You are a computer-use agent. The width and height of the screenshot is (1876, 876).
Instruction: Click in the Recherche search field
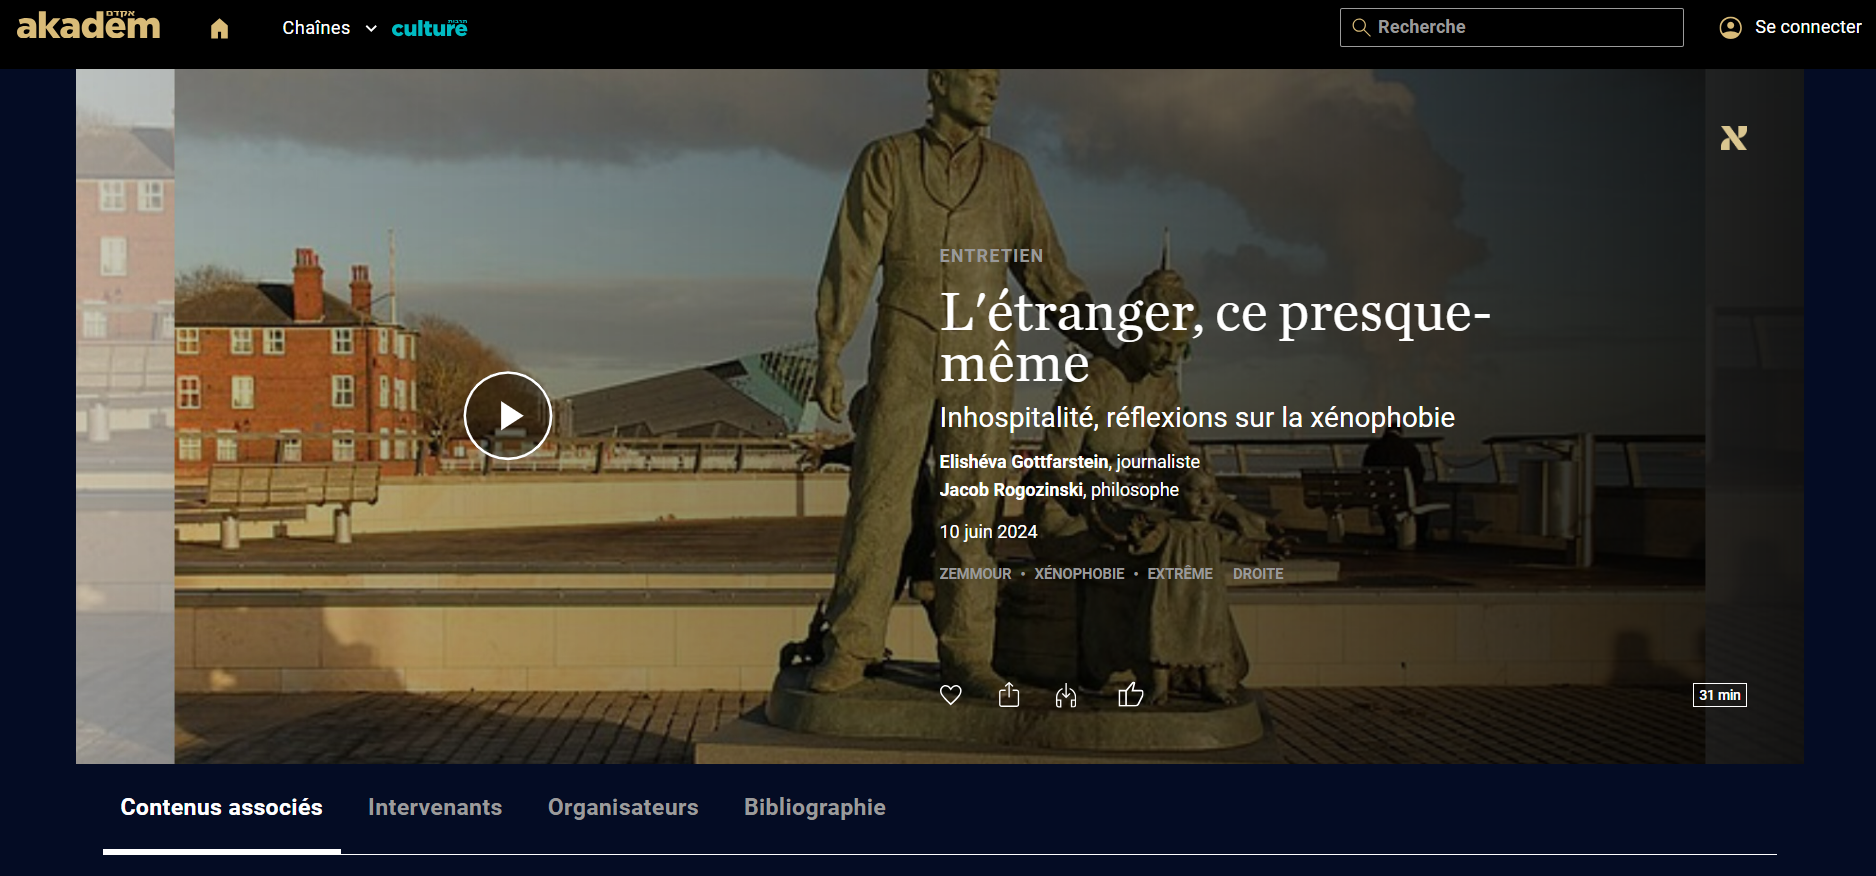pos(1520,28)
